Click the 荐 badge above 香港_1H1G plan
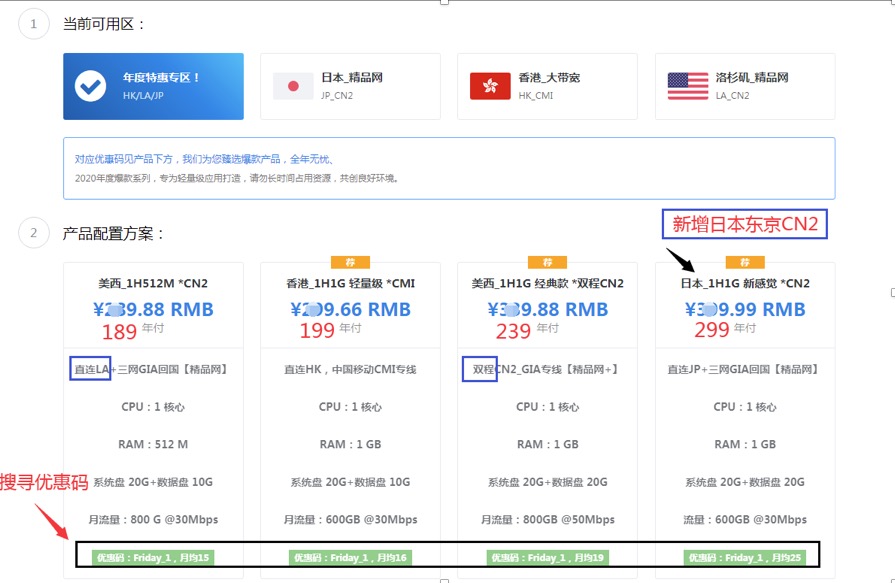895x583 pixels. click(350, 262)
